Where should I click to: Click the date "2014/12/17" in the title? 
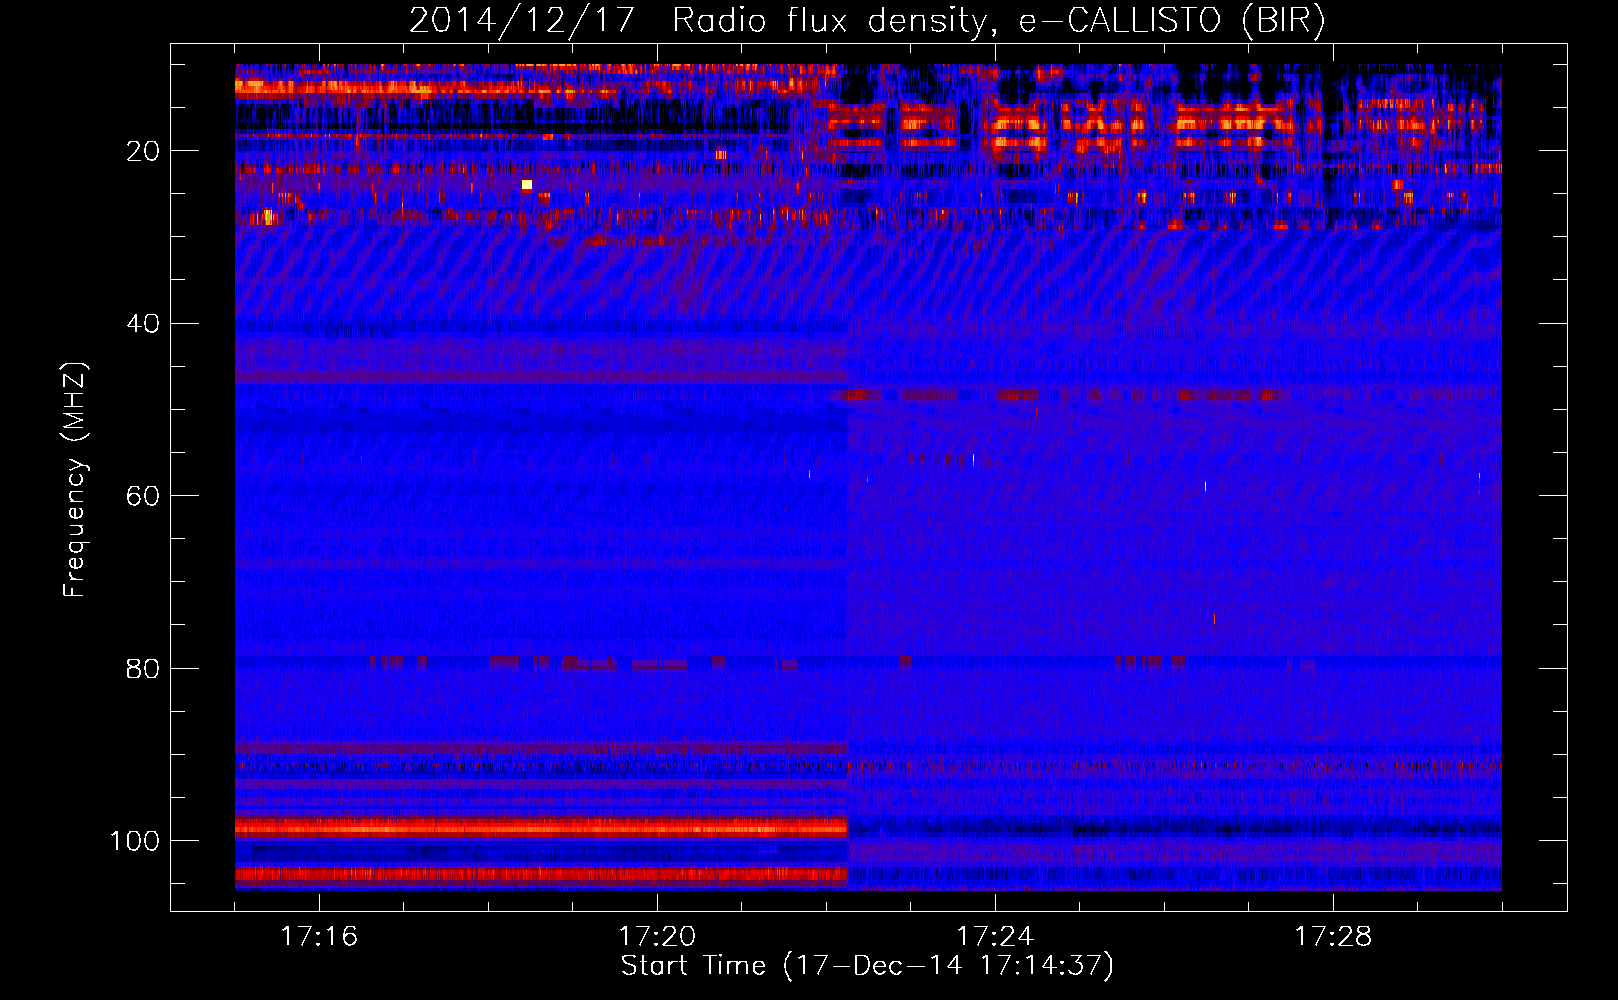522,21
